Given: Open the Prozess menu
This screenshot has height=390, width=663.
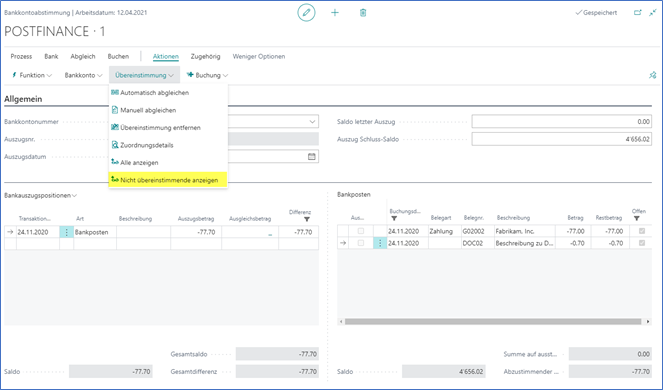Looking at the screenshot, I should (x=21, y=56).
